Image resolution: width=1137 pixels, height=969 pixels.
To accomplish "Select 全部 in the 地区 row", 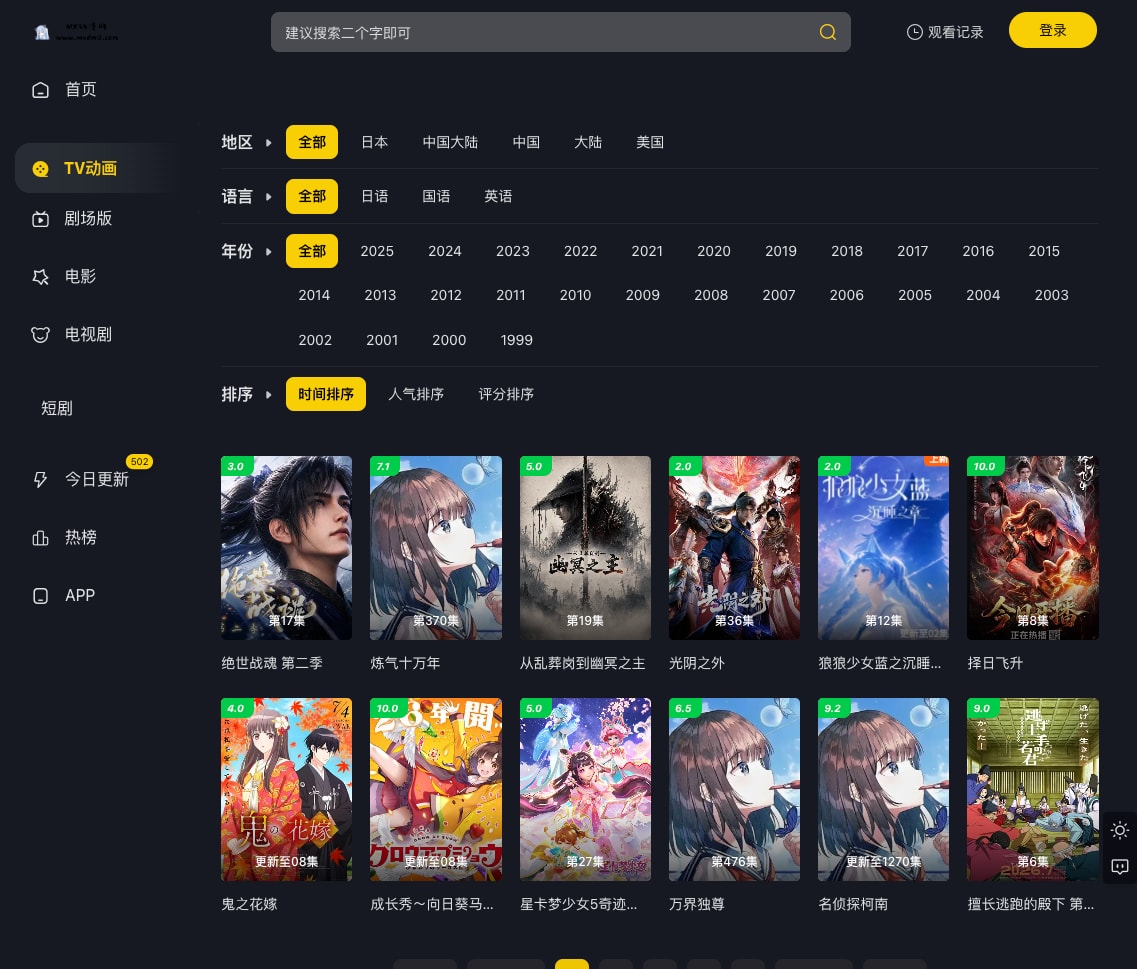I will coord(312,142).
